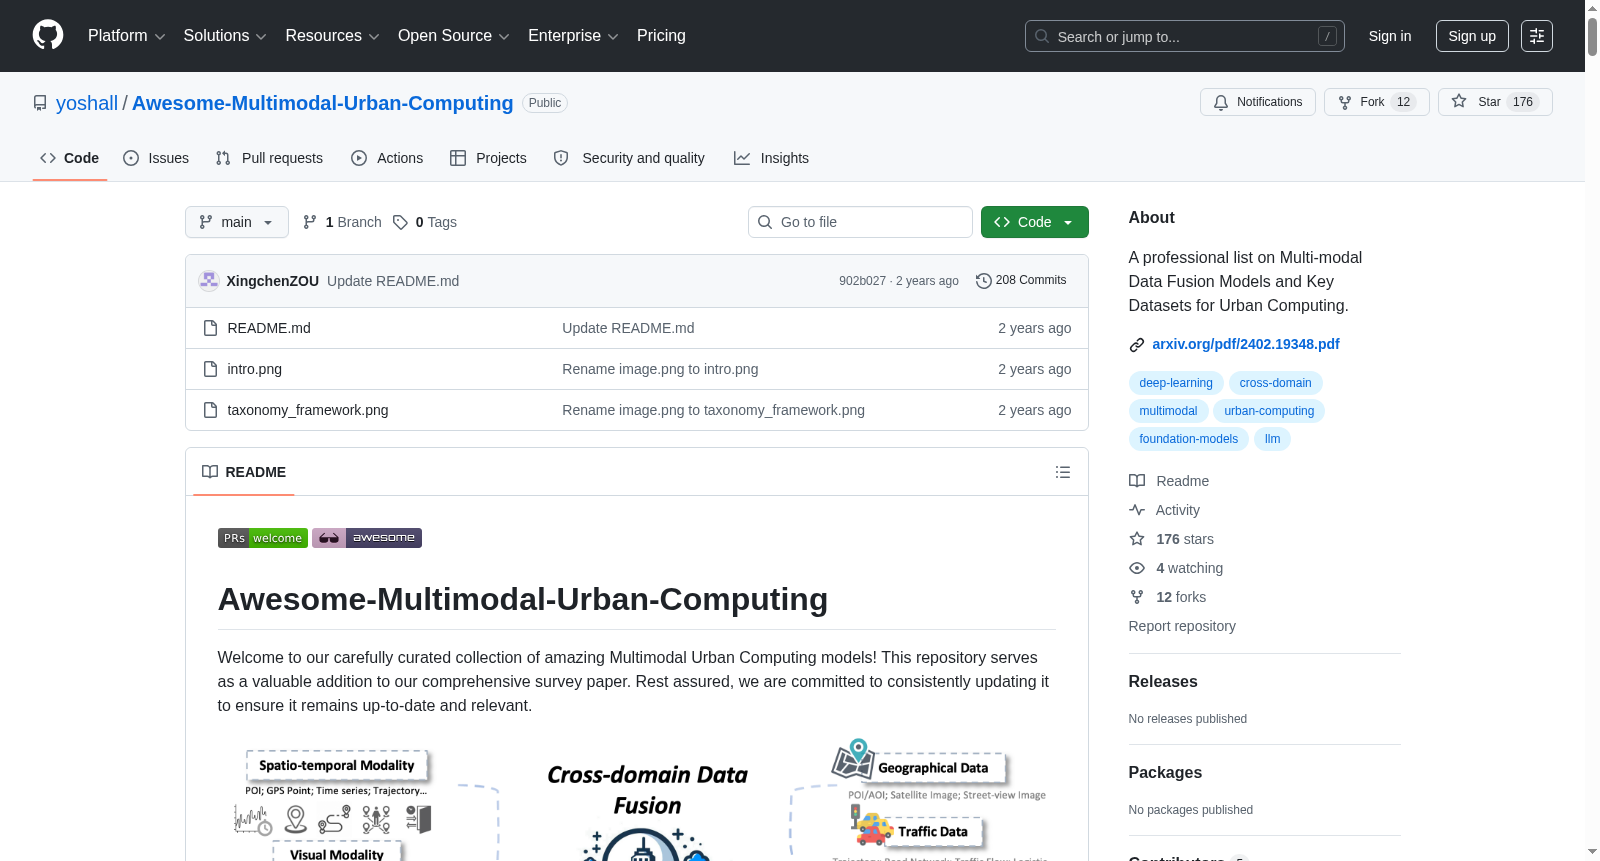Image resolution: width=1600 pixels, height=861 pixels.
Task: Click the awesome badge
Action: point(367,538)
